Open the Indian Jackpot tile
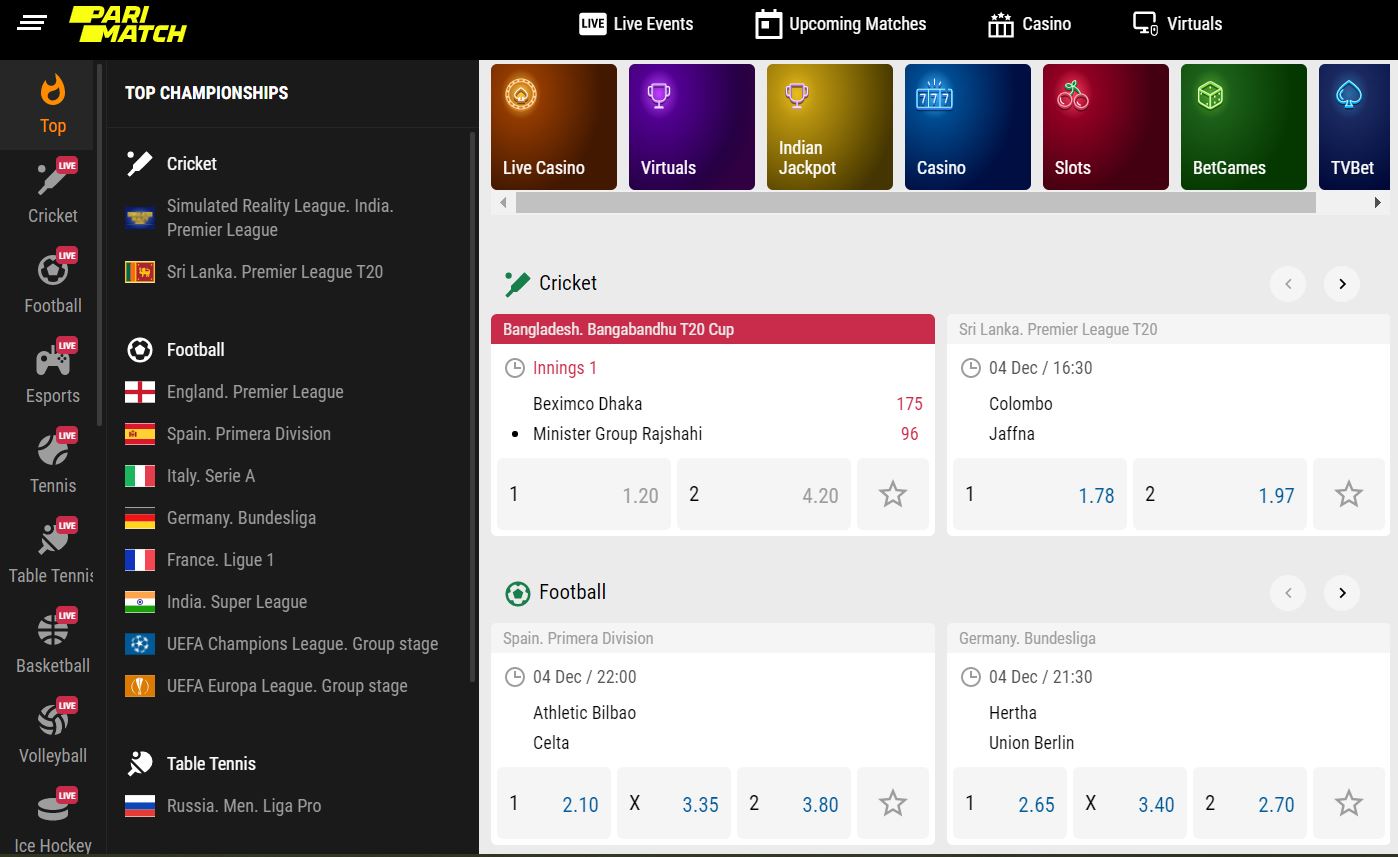 tap(829, 127)
